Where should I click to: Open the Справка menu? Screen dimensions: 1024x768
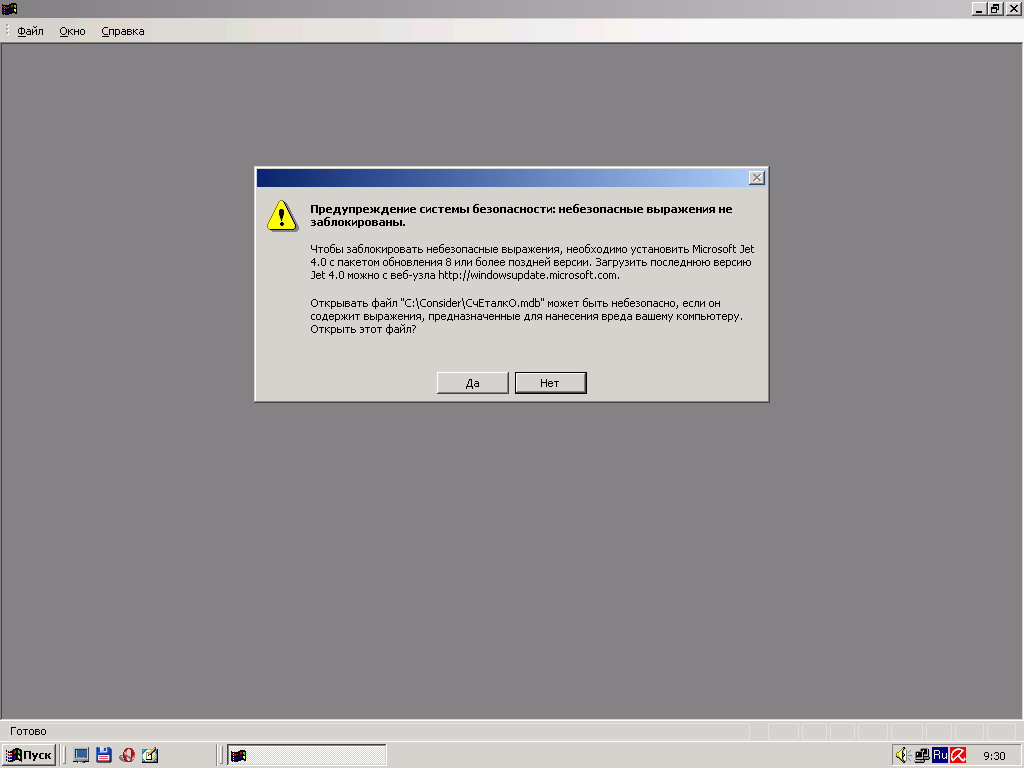coord(123,31)
